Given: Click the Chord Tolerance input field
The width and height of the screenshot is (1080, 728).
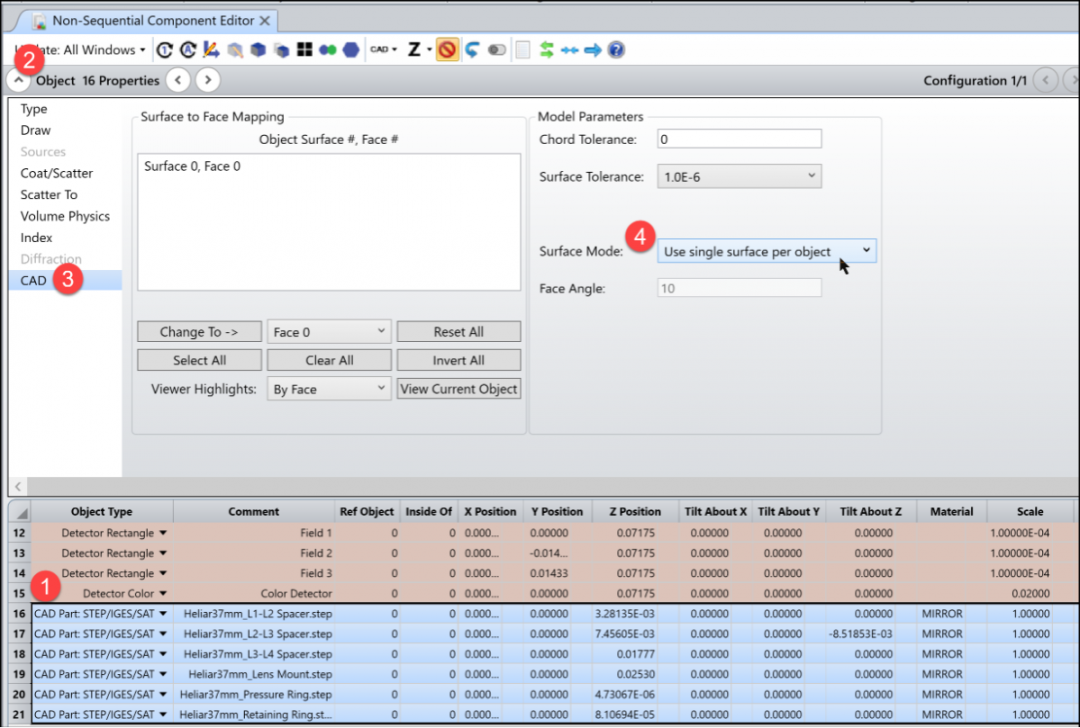Looking at the screenshot, I should tap(739, 139).
